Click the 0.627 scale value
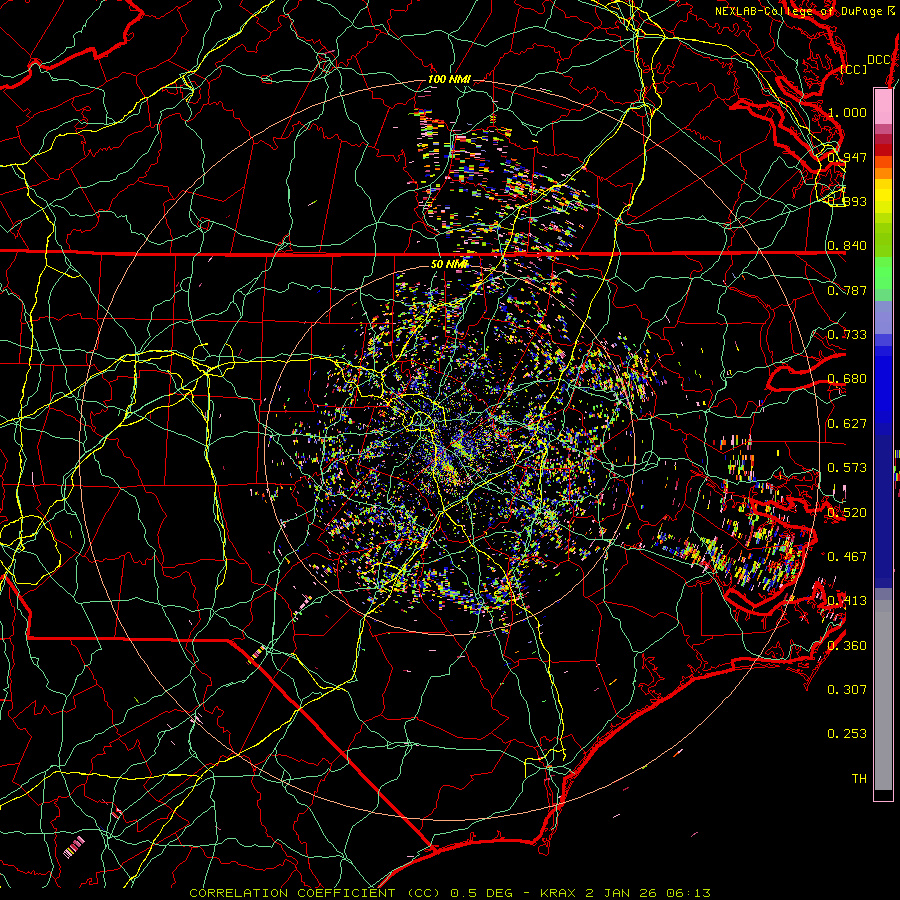This screenshot has height=900, width=900. click(x=847, y=424)
